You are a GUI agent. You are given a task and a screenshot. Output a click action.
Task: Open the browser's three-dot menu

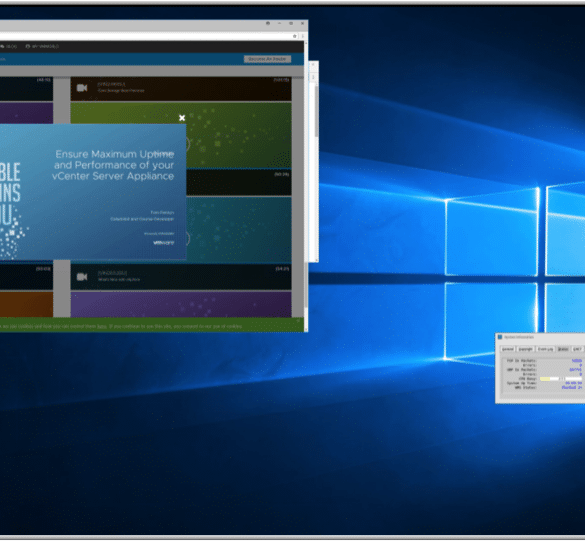302,36
